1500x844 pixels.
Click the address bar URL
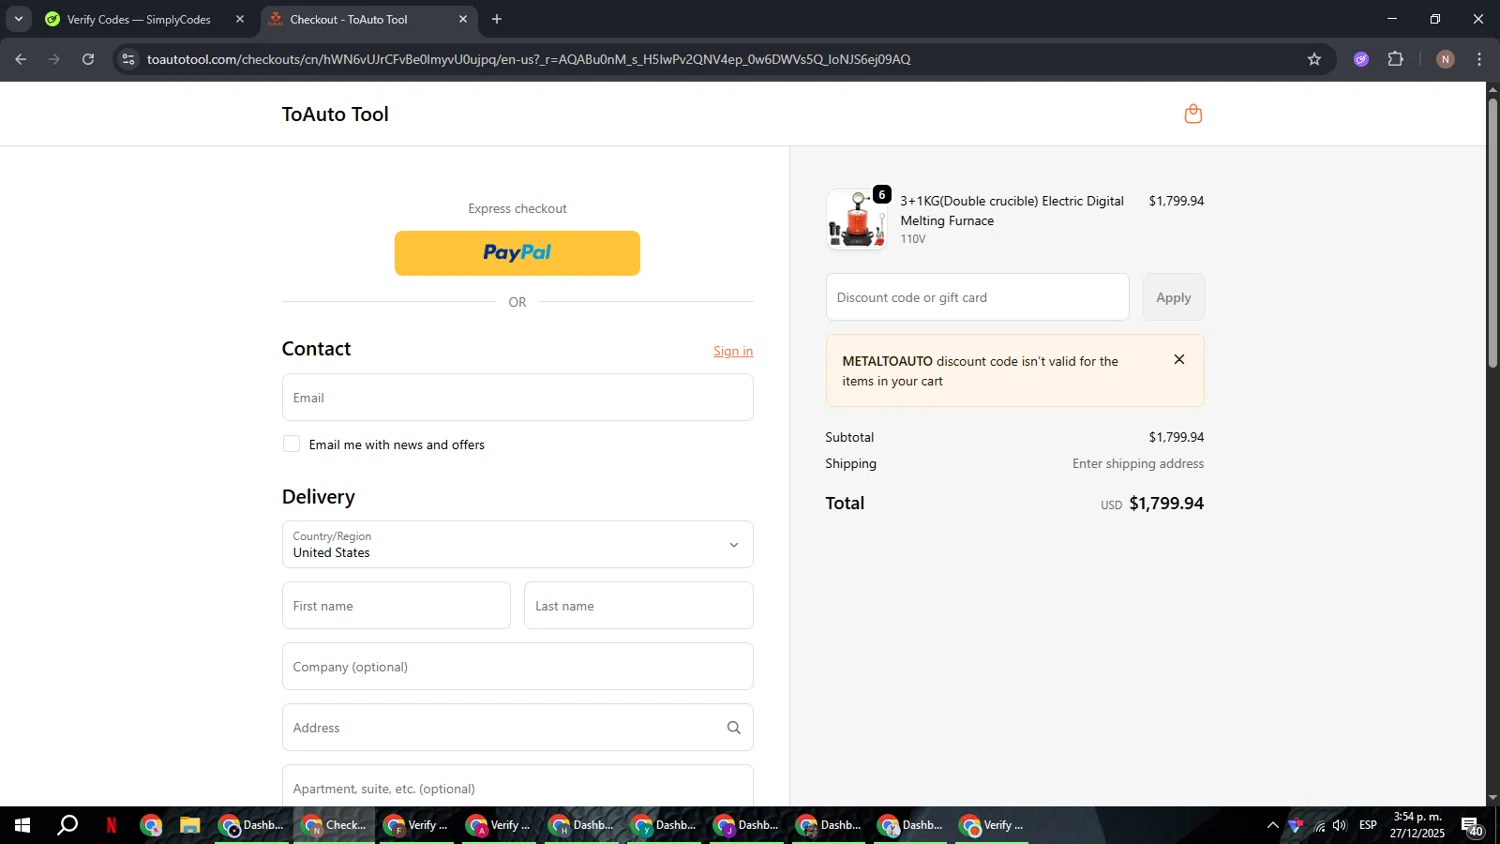[x=528, y=59]
